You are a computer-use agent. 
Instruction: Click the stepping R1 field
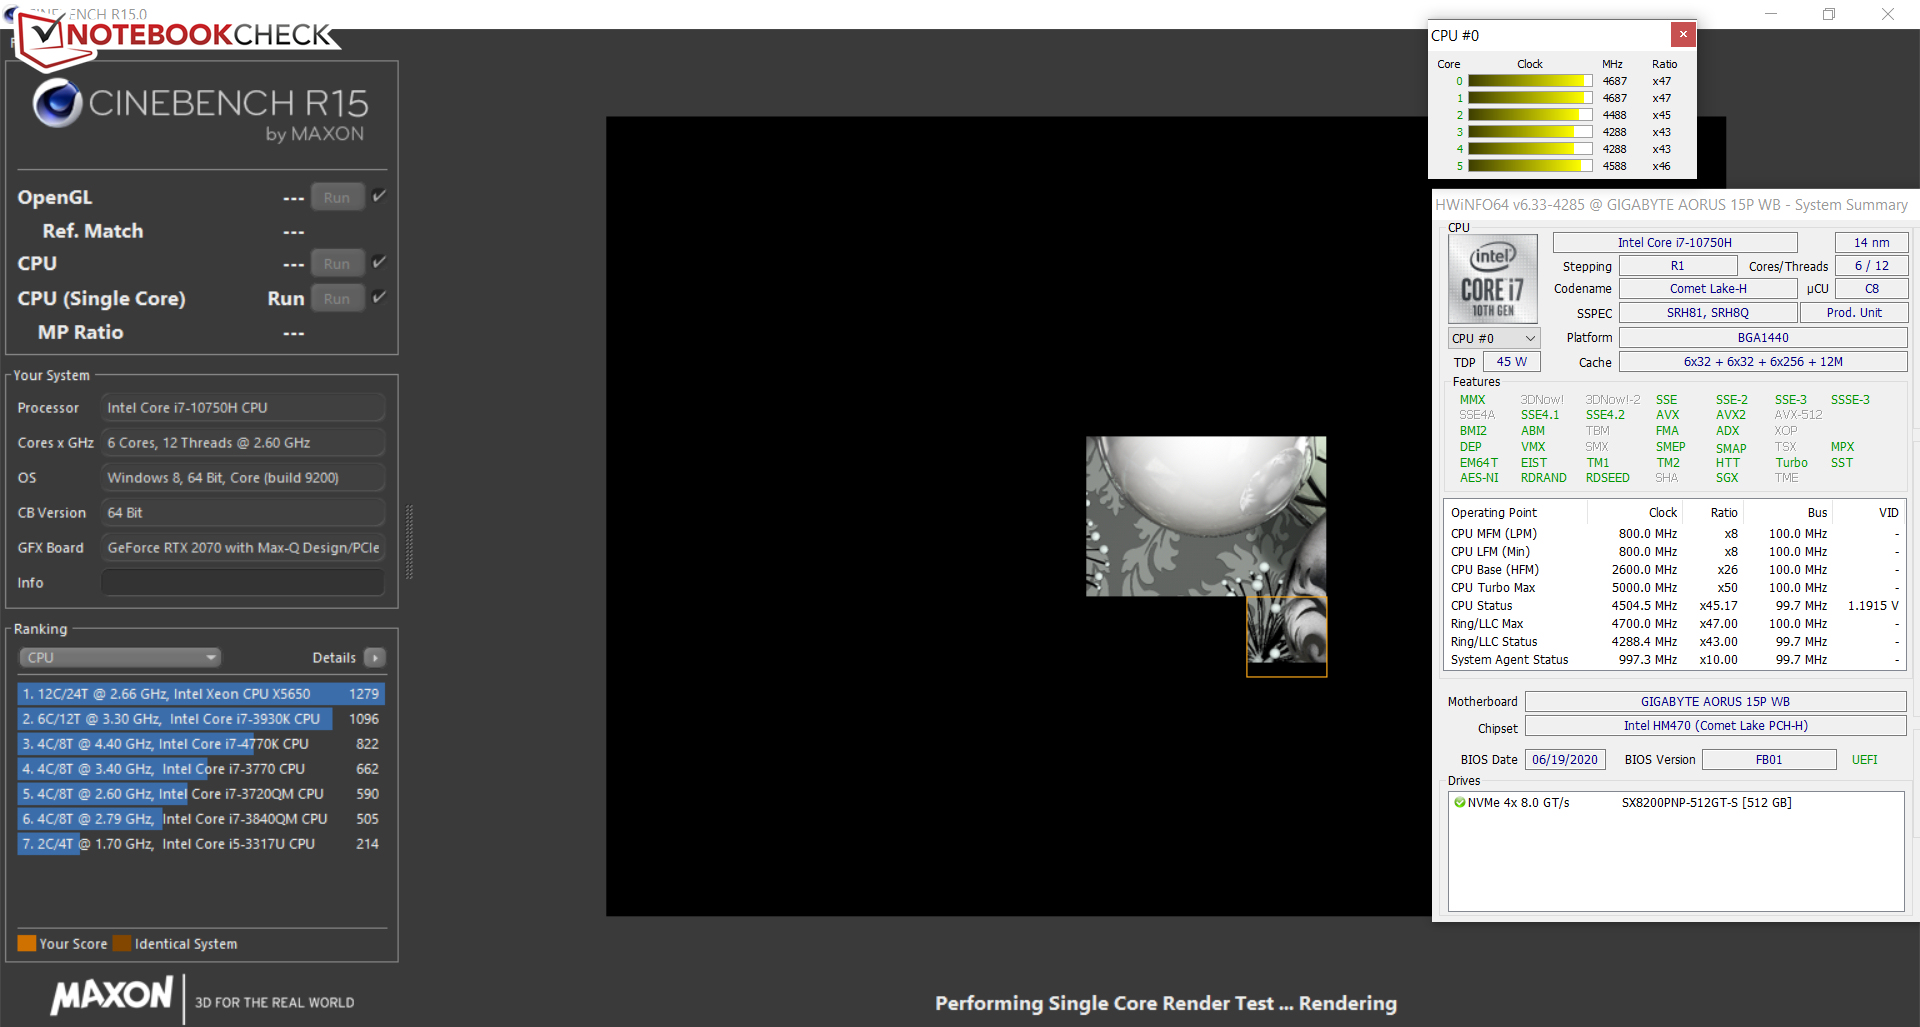(1677, 265)
